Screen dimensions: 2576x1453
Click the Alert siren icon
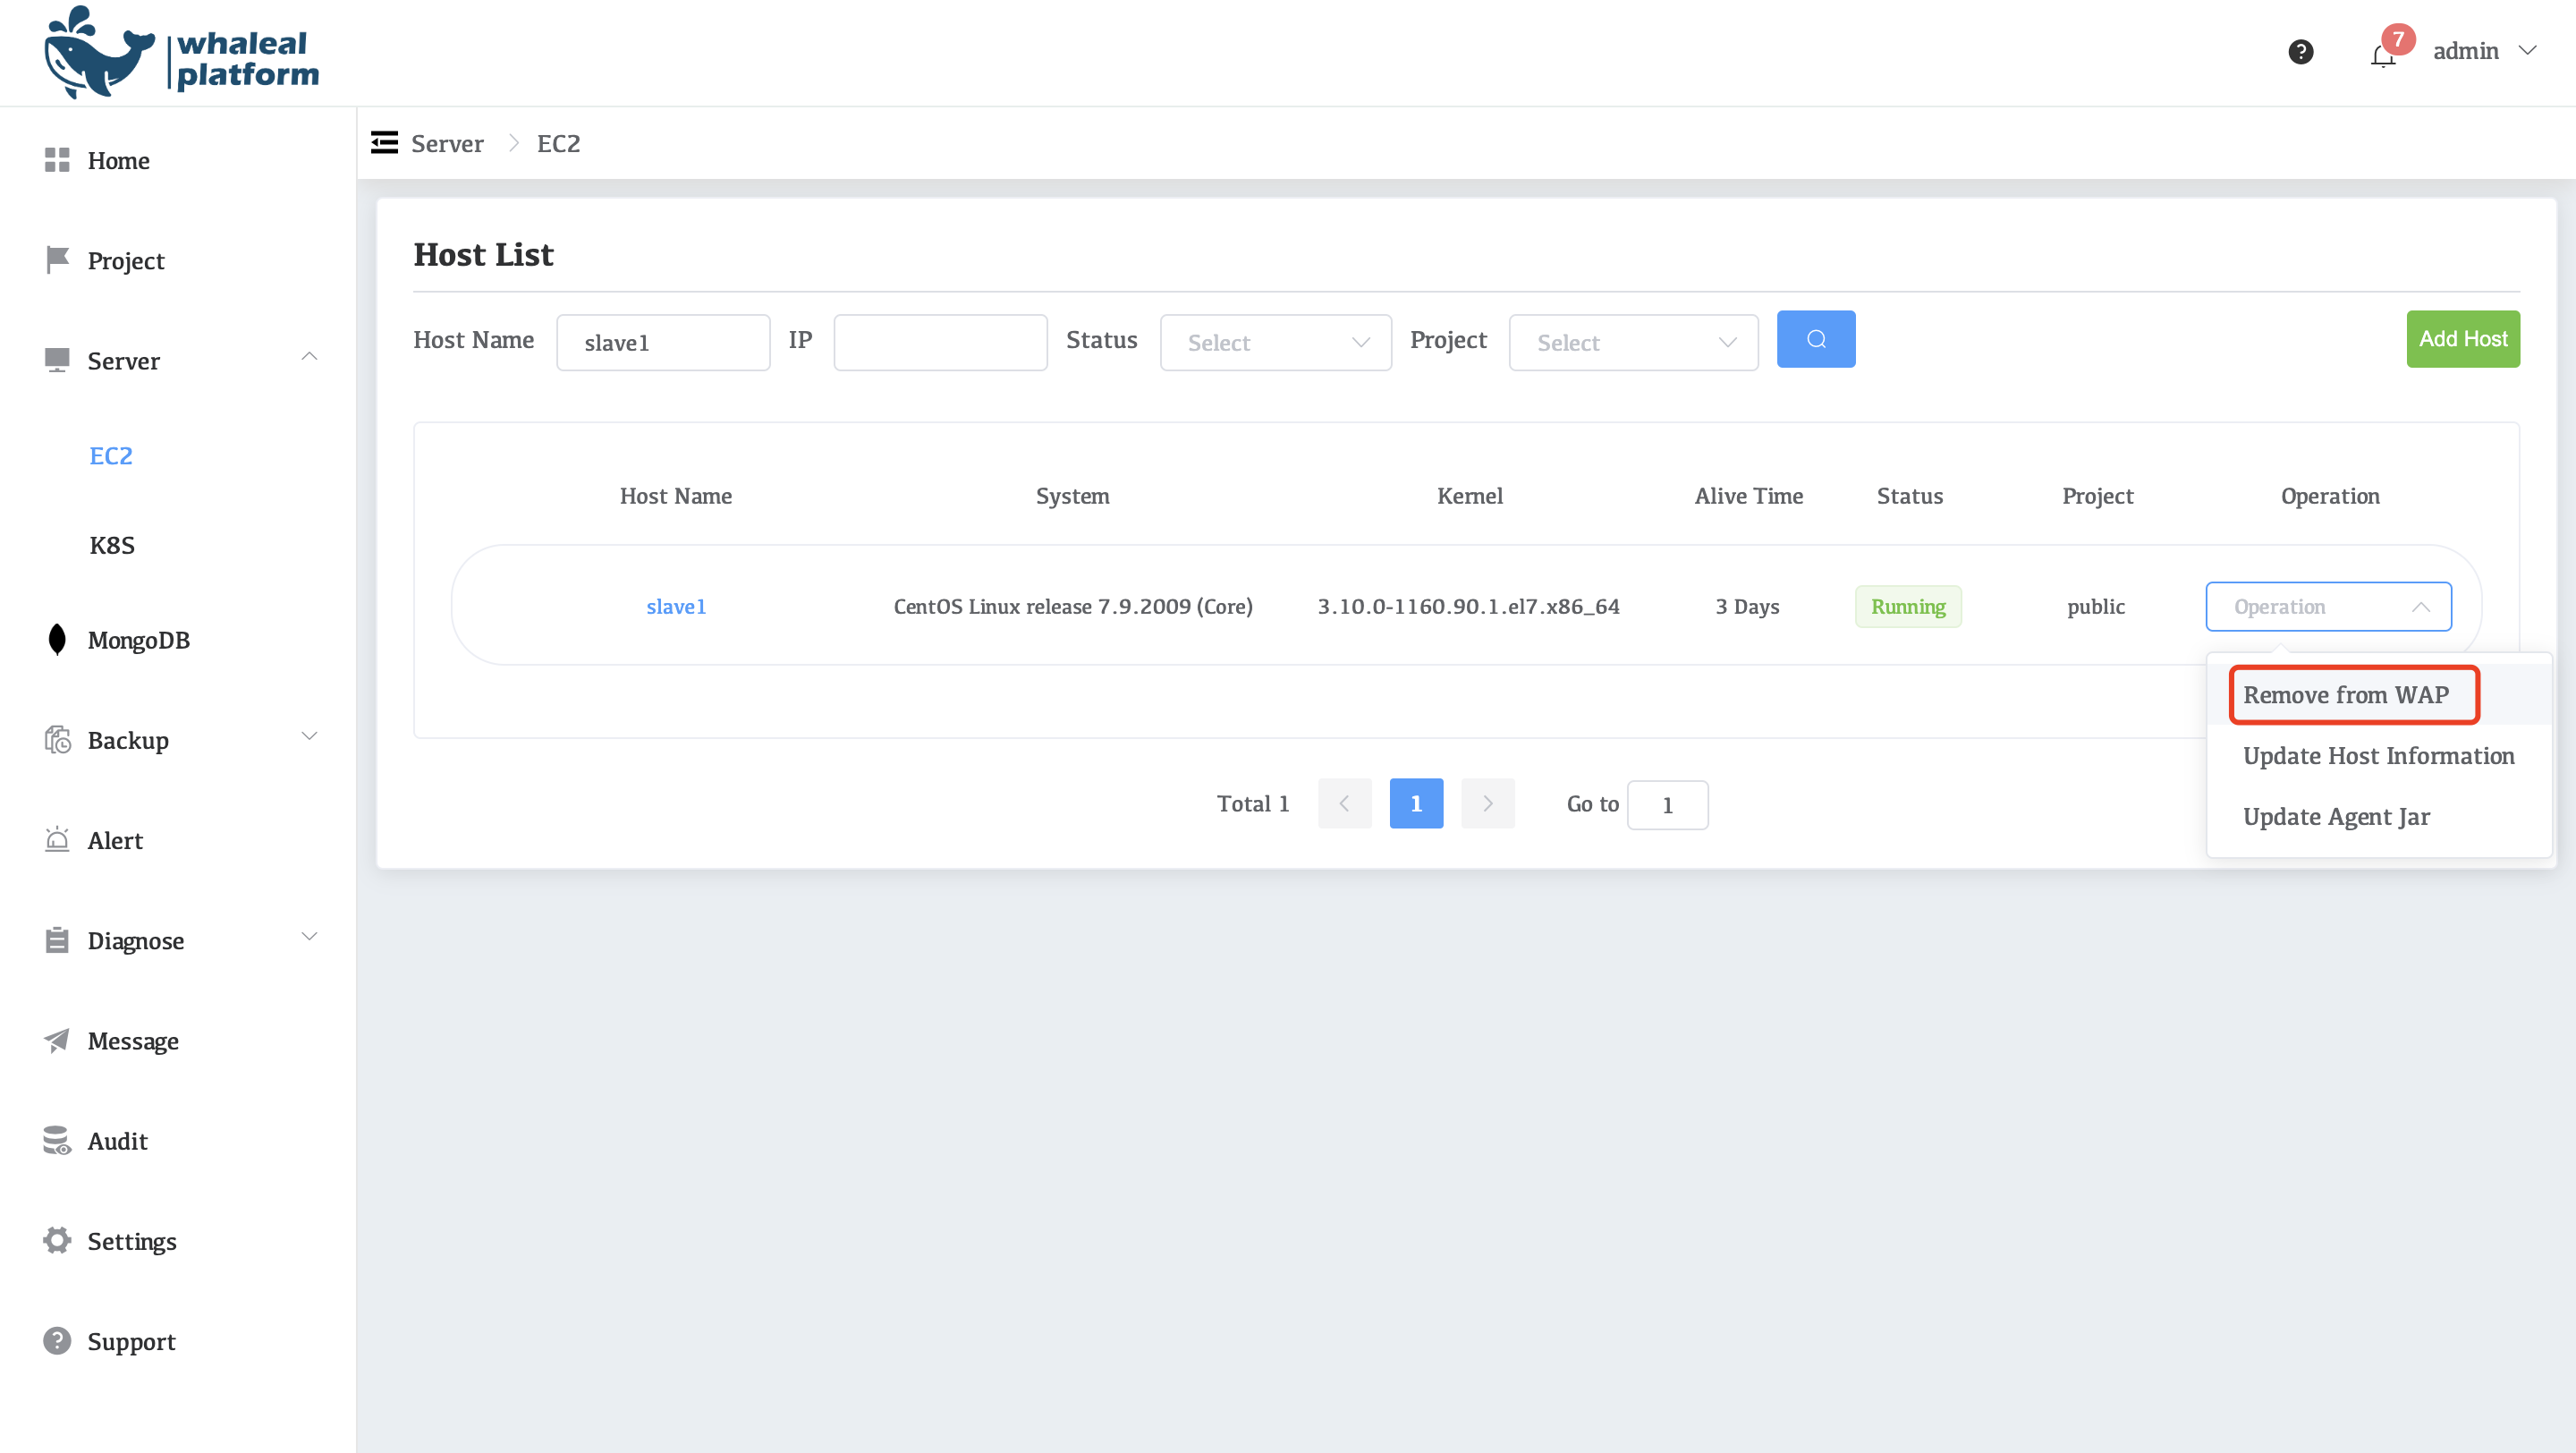(57, 840)
